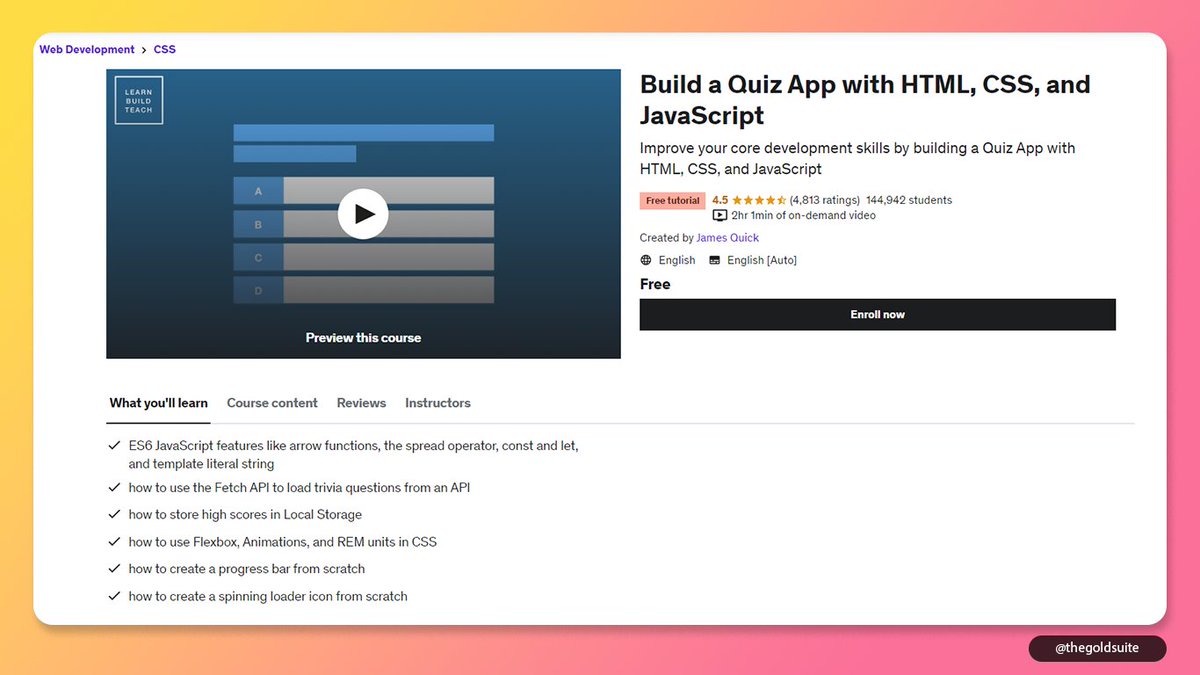The height and width of the screenshot is (675, 1200).
Task: Click the checkmark beside the Local Storage bullet
Action: pos(114,514)
